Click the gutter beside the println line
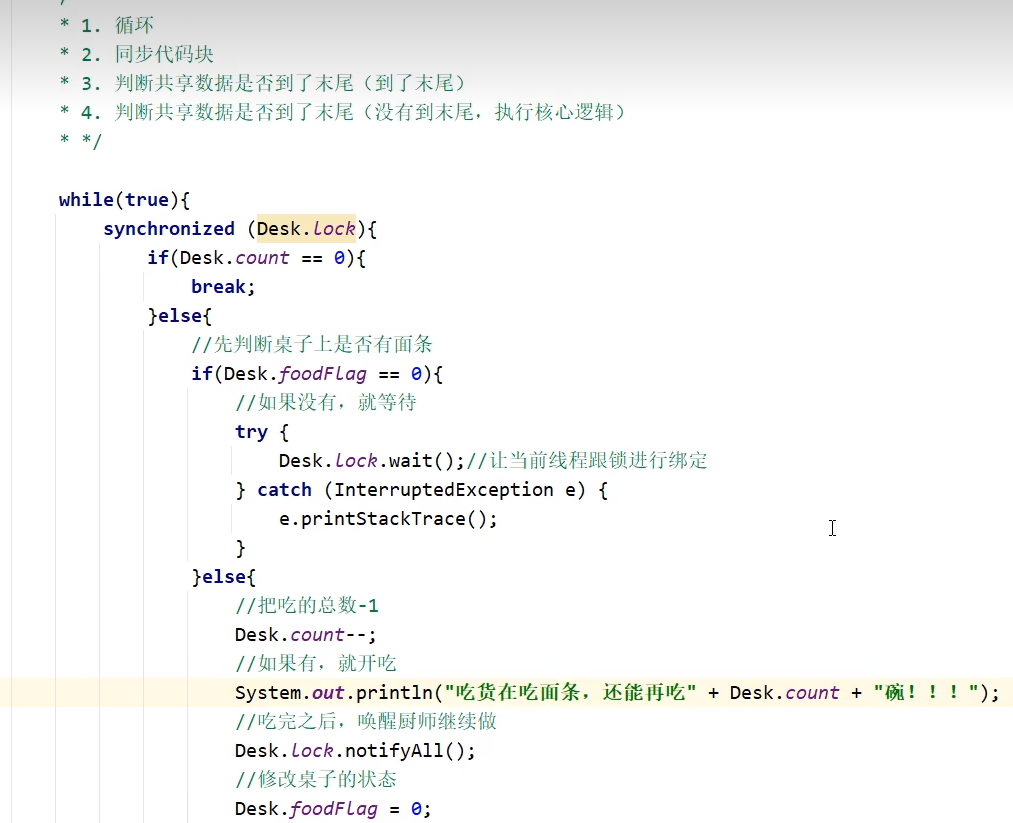 (25, 692)
